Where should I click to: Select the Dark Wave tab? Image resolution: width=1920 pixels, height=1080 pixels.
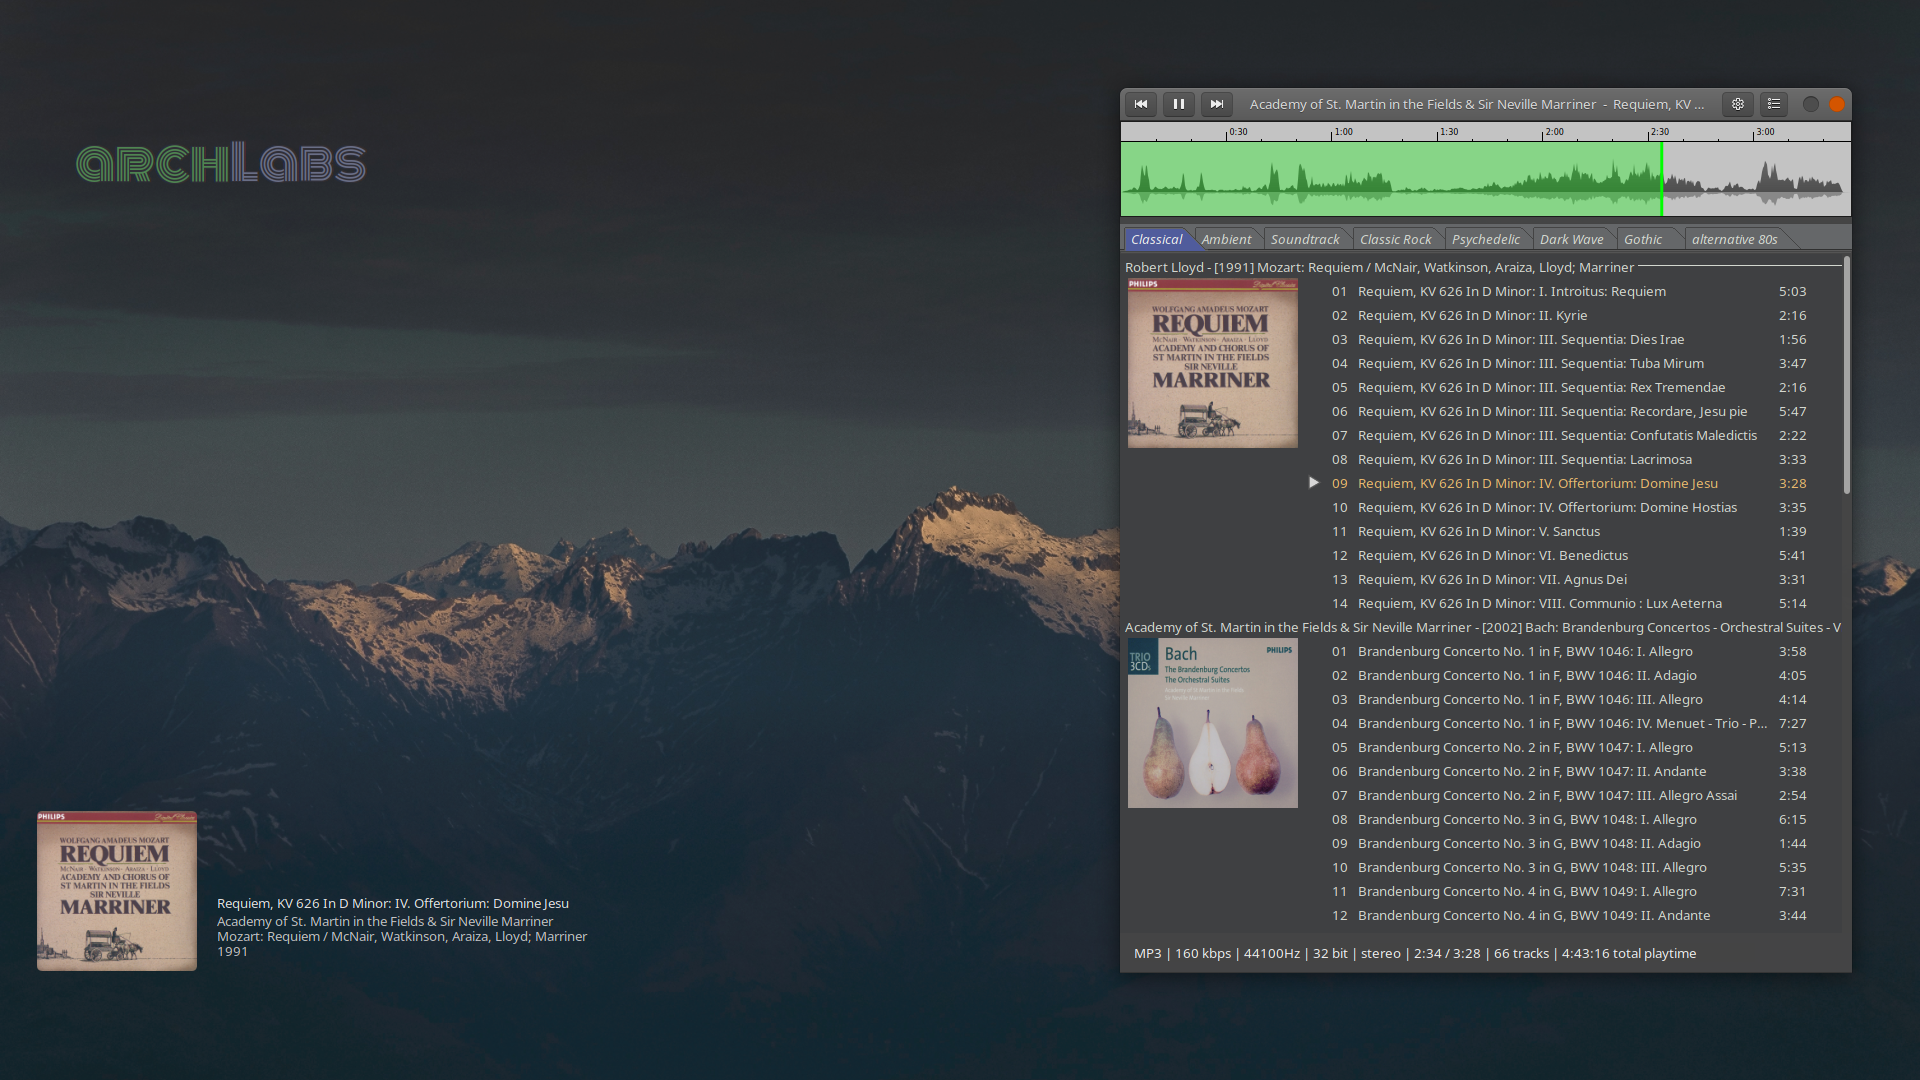(x=1571, y=240)
